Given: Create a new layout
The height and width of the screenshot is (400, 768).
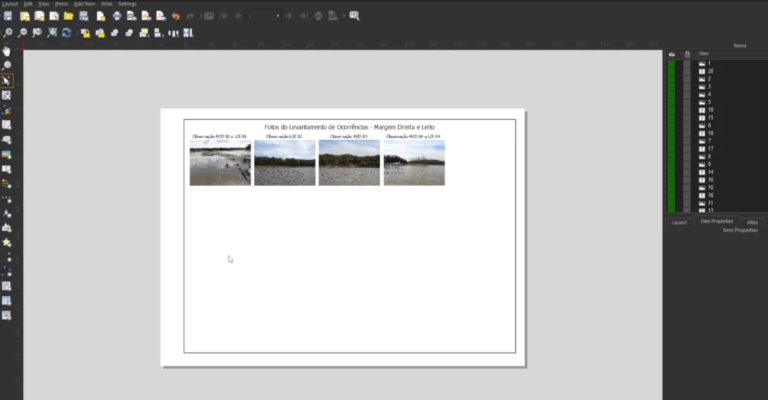Looking at the screenshot, I should (24, 16).
